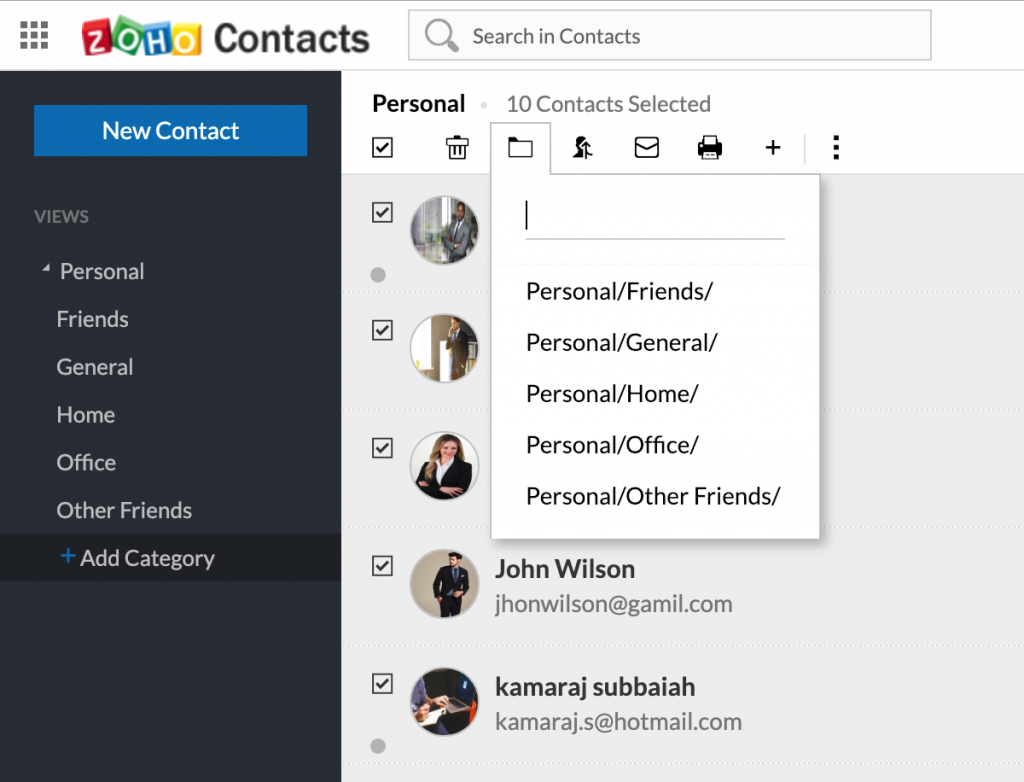Click the New Contact button
The image size is (1024, 782).
pos(170,131)
